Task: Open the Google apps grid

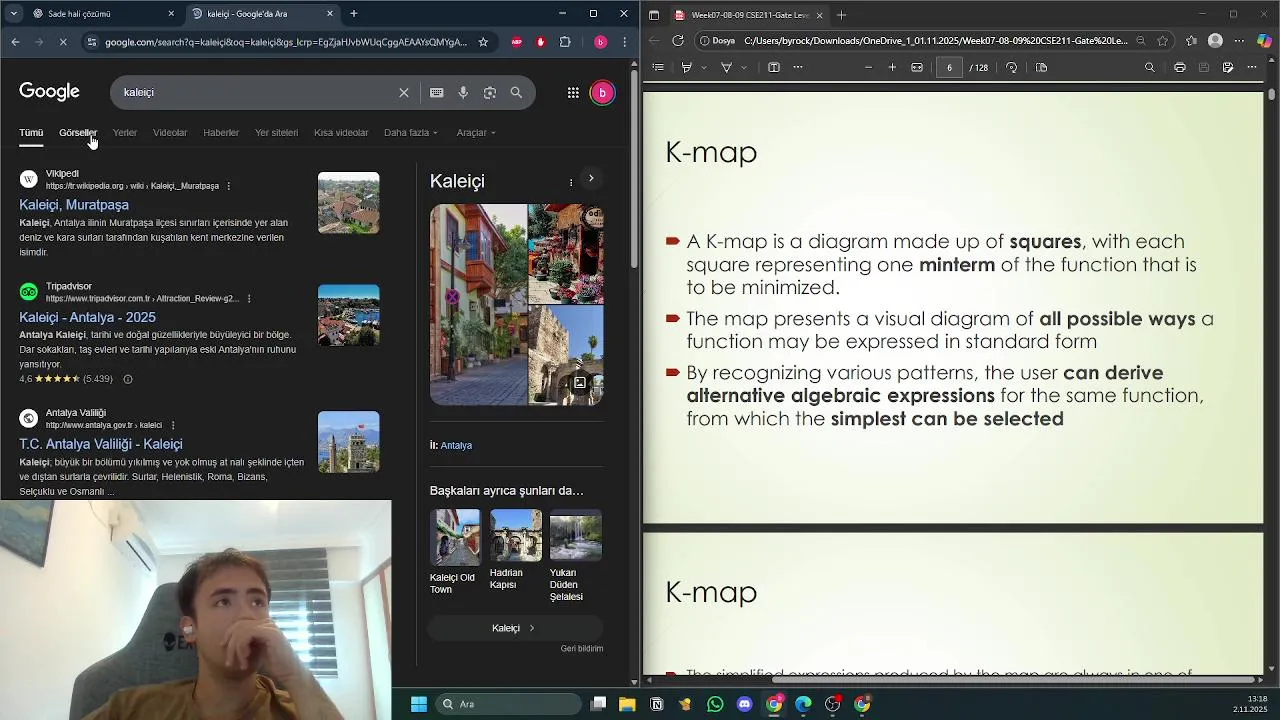Action: [573, 92]
